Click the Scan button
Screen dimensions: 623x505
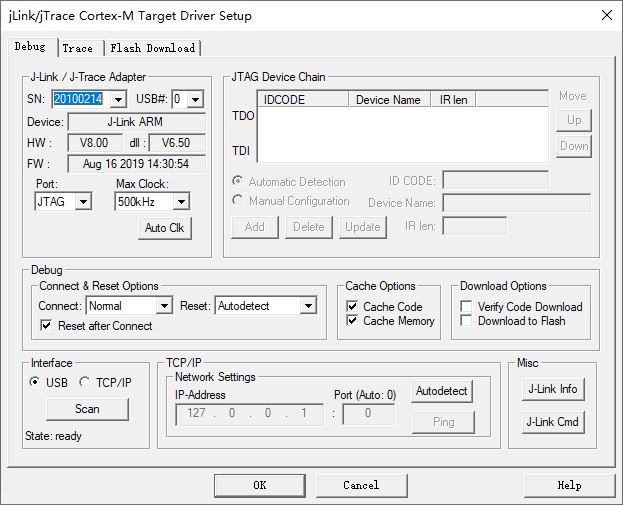click(87, 409)
